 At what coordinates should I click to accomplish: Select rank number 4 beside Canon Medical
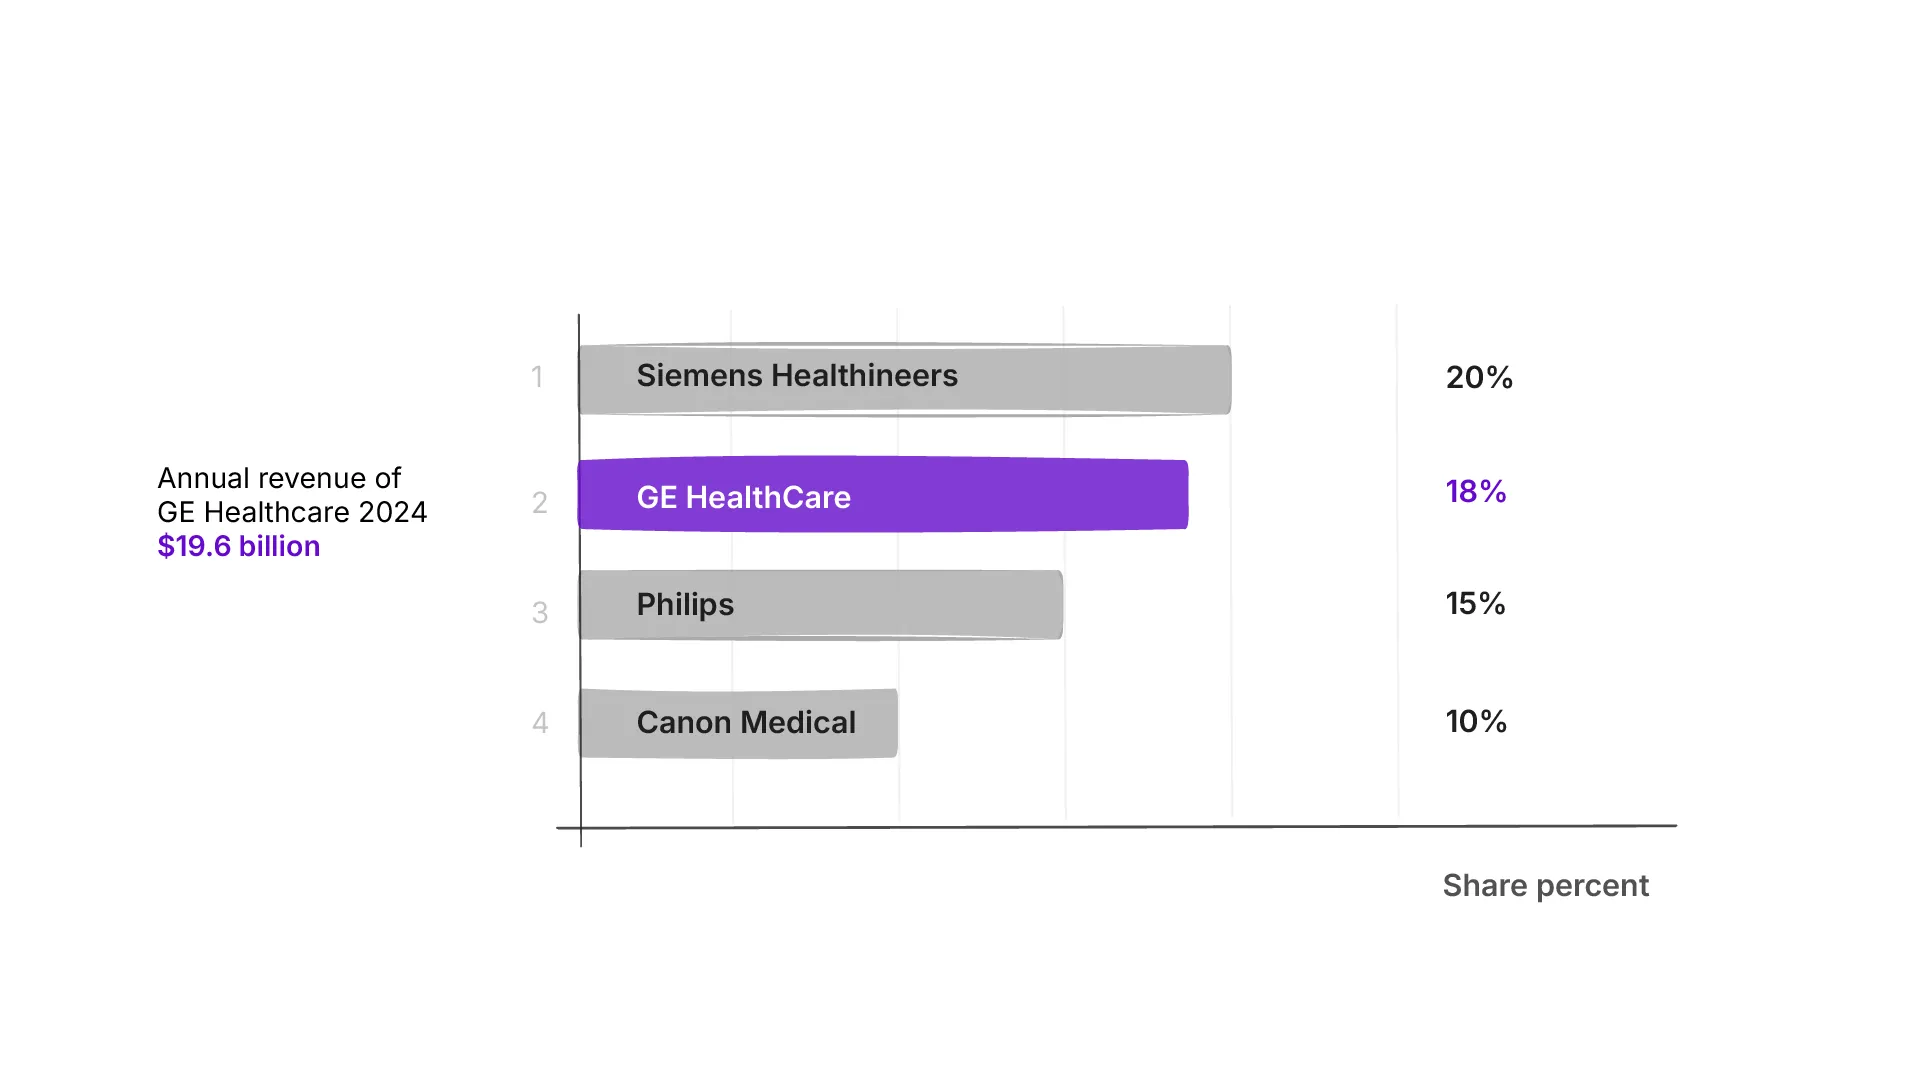[x=540, y=723]
